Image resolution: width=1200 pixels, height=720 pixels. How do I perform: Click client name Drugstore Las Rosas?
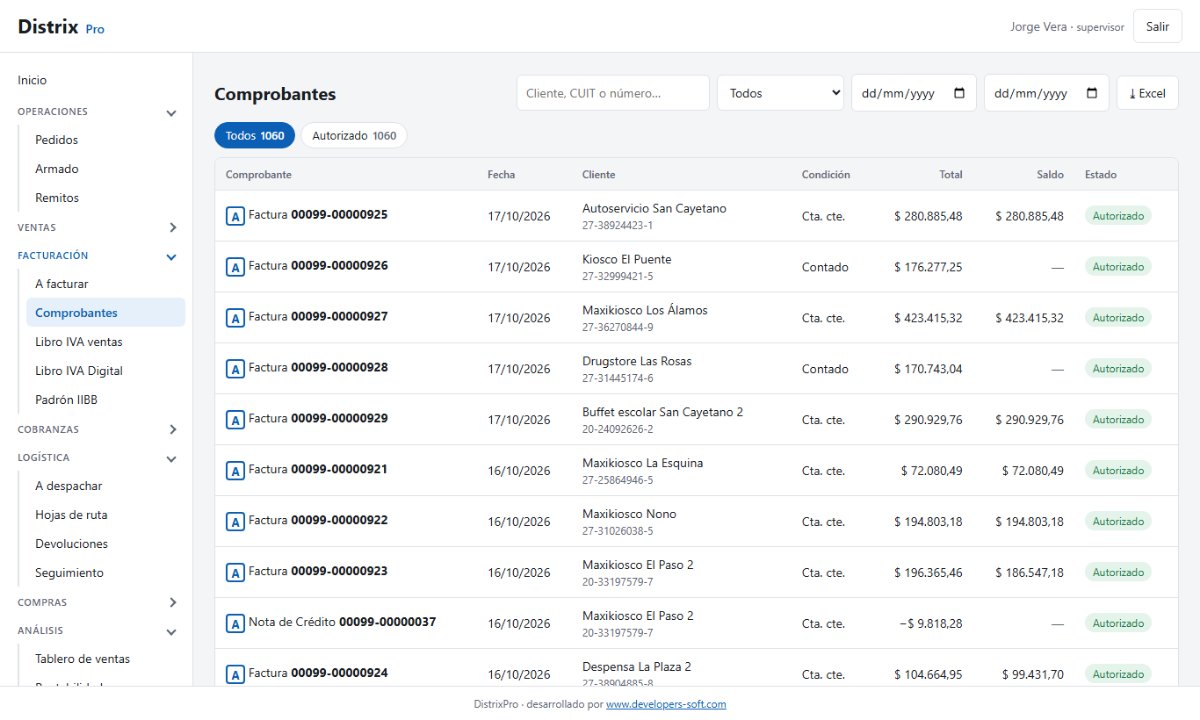(637, 362)
